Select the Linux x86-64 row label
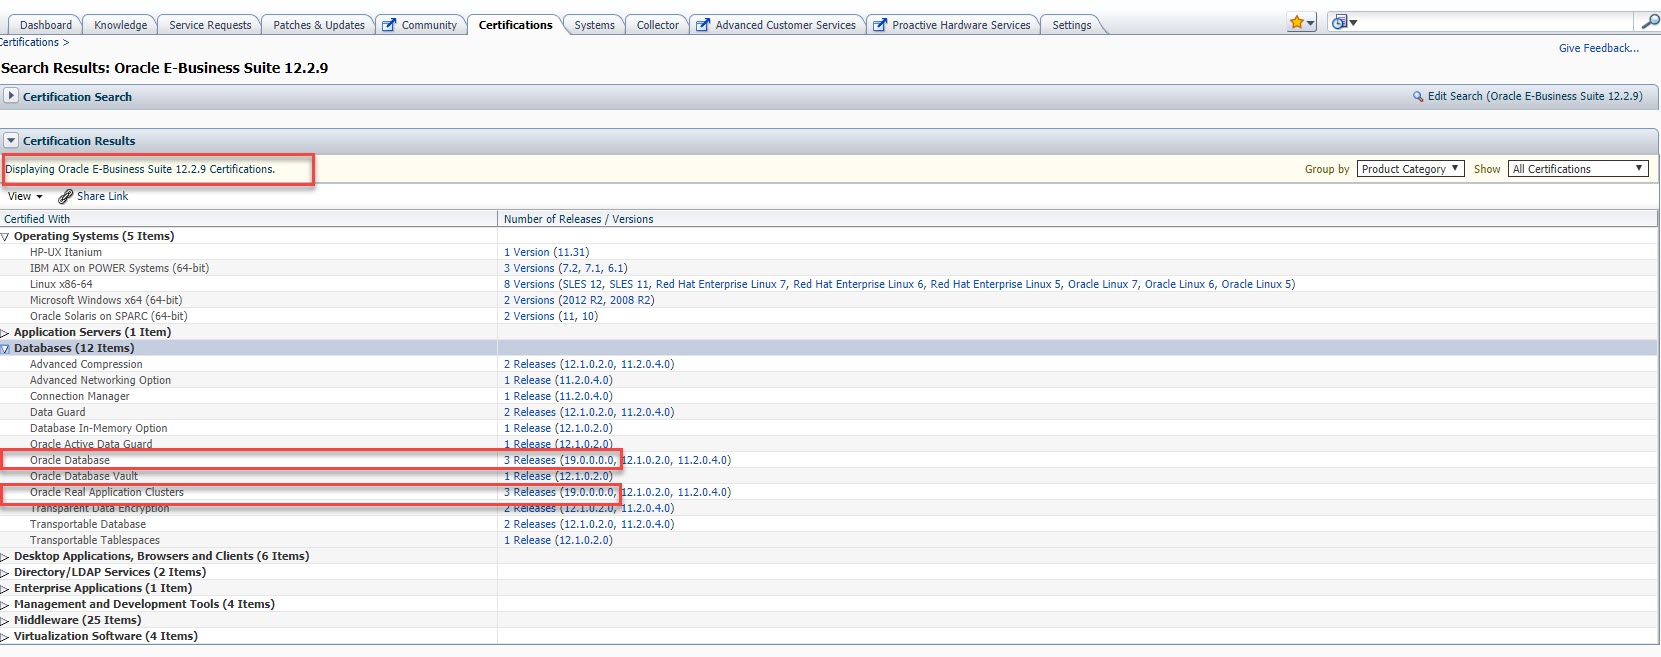The image size is (1661, 657). coord(61,285)
